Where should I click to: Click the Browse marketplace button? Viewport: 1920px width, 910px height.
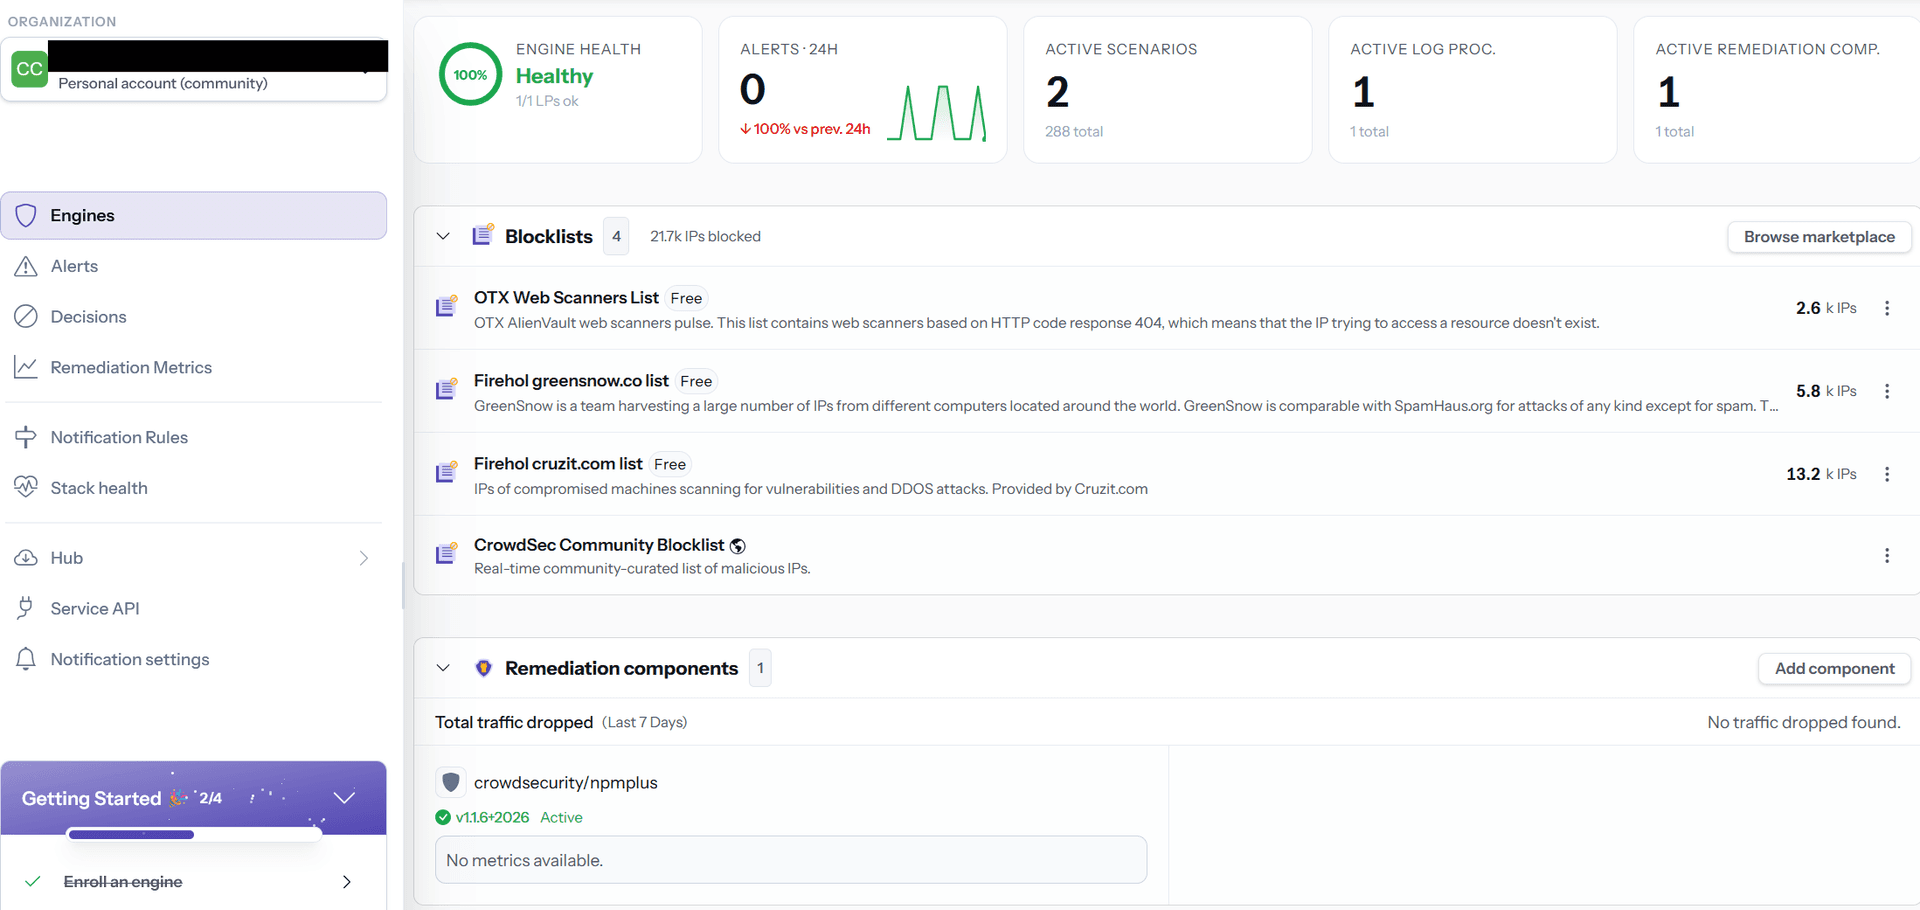tap(1819, 237)
